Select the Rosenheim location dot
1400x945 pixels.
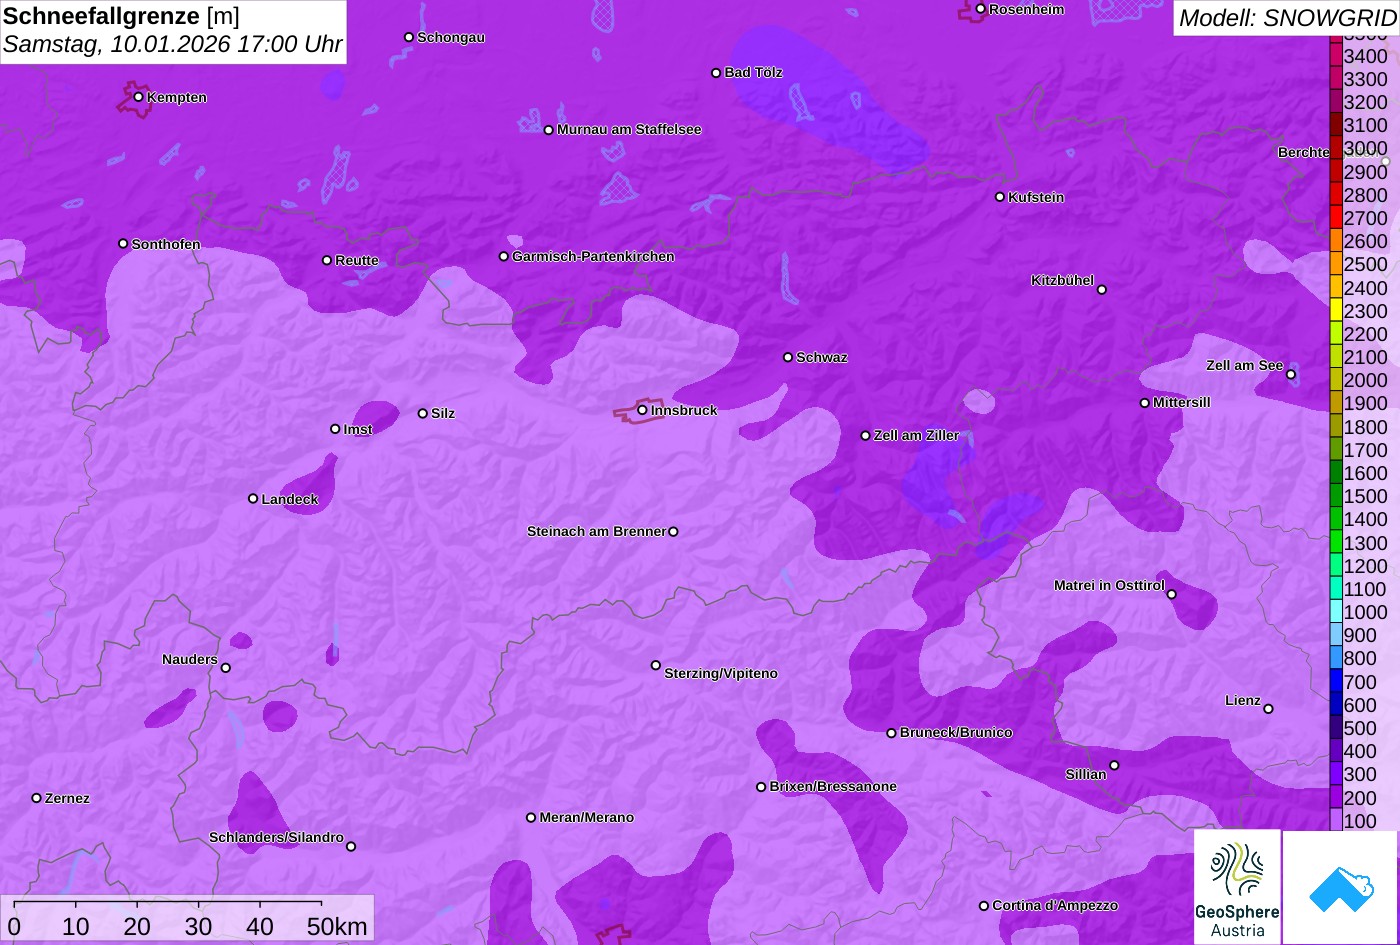click(x=981, y=9)
